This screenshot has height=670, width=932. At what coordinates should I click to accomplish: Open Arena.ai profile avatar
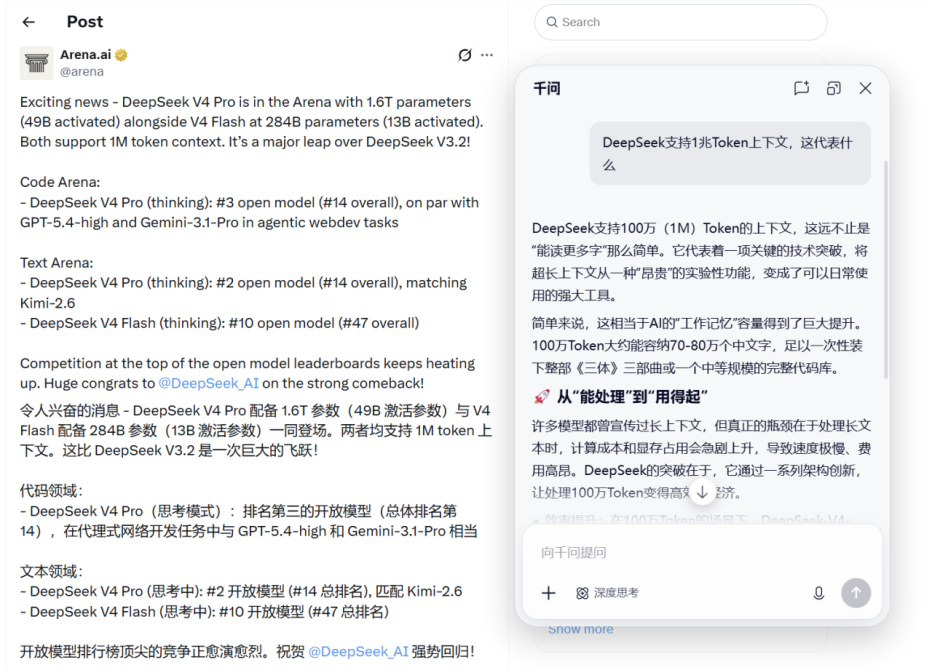tap(36, 62)
